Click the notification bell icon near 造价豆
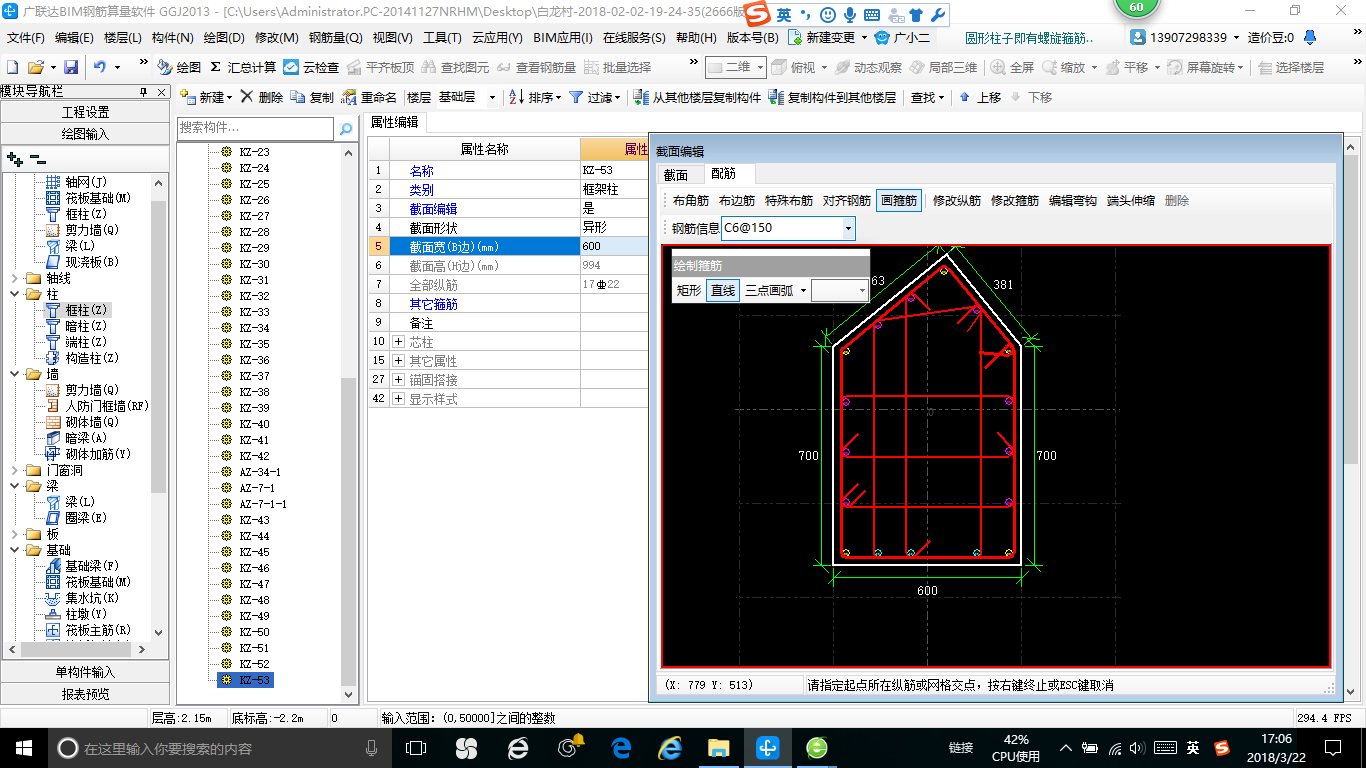Image resolution: width=1366 pixels, height=768 pixels. (1310, 37)
